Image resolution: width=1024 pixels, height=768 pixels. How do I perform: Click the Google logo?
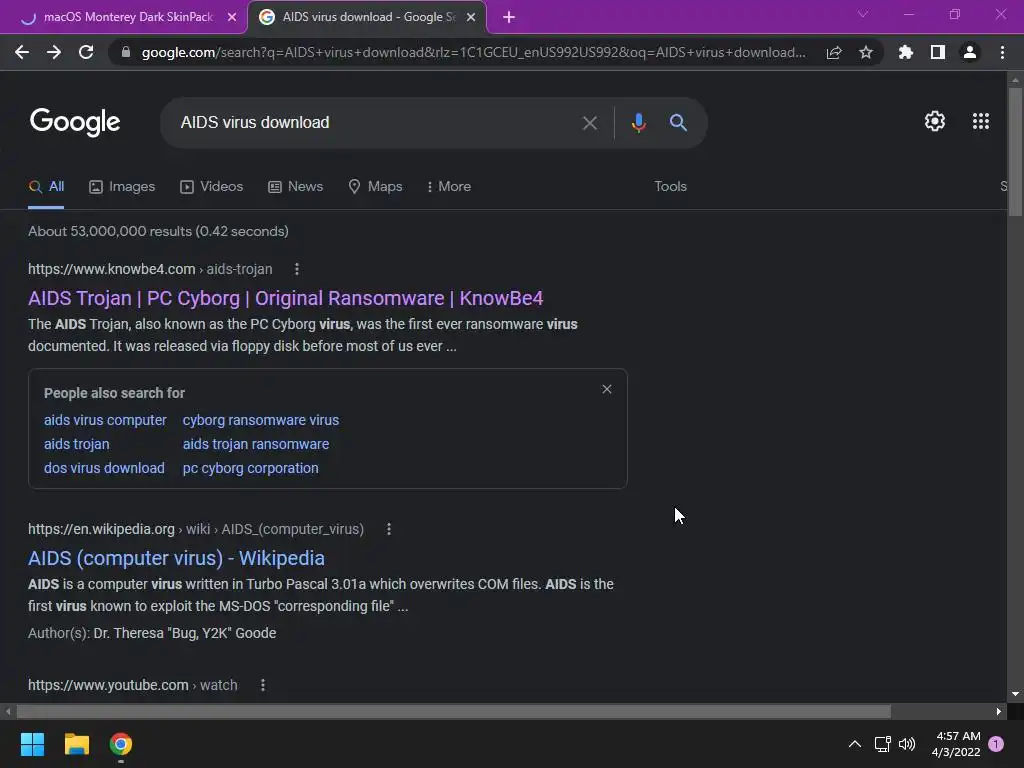(x=75, y=122)
